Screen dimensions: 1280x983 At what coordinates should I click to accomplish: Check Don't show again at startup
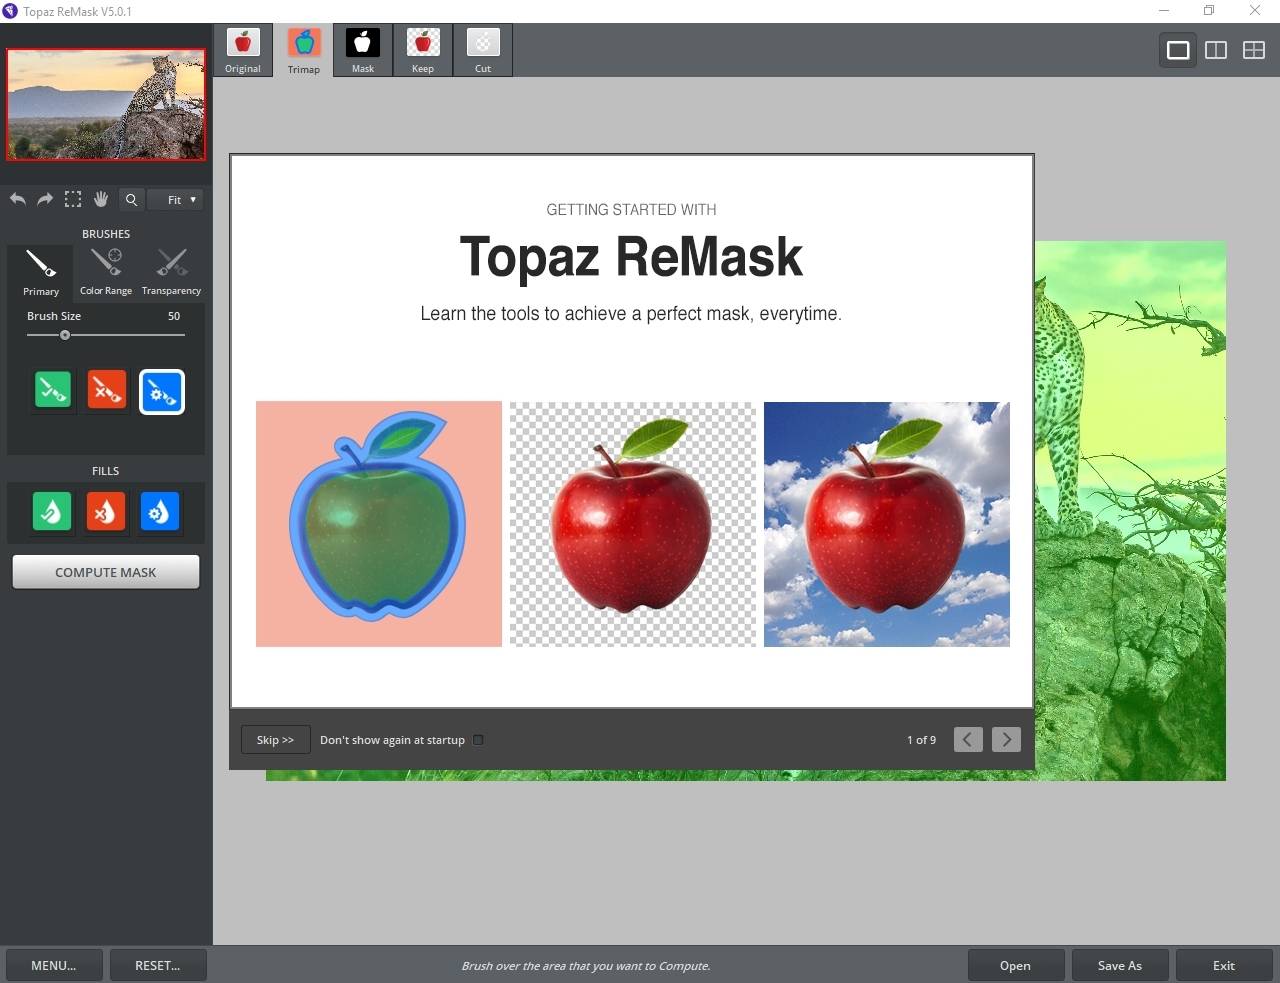point(478,740)
